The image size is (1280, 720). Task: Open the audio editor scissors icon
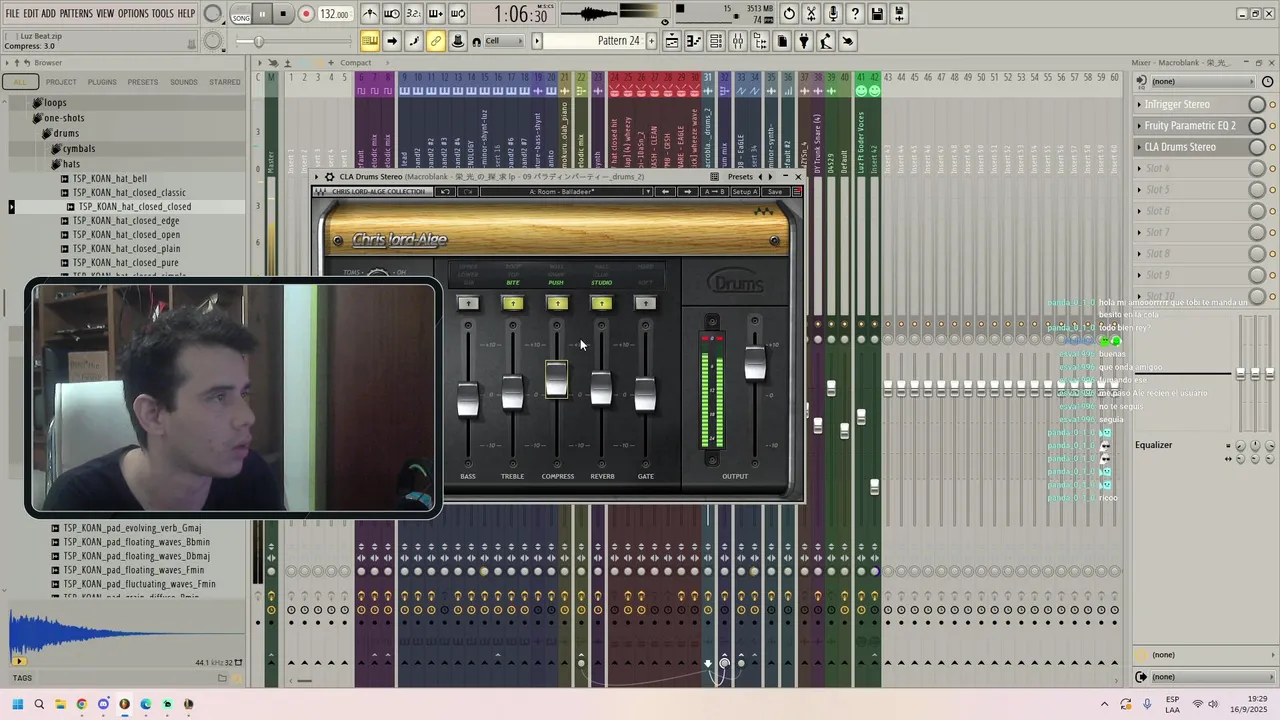pyautogui.click(x=811, y=14)
